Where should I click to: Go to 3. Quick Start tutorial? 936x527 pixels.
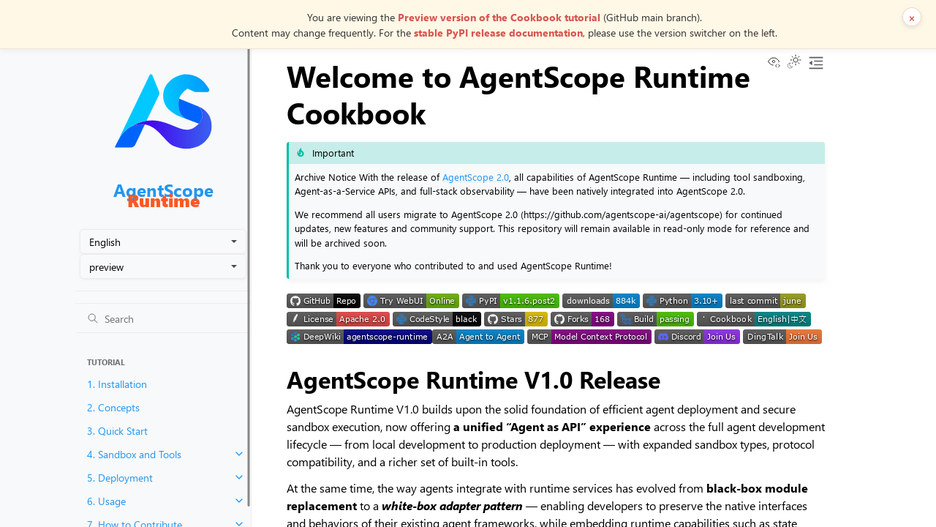pos(117,431)
